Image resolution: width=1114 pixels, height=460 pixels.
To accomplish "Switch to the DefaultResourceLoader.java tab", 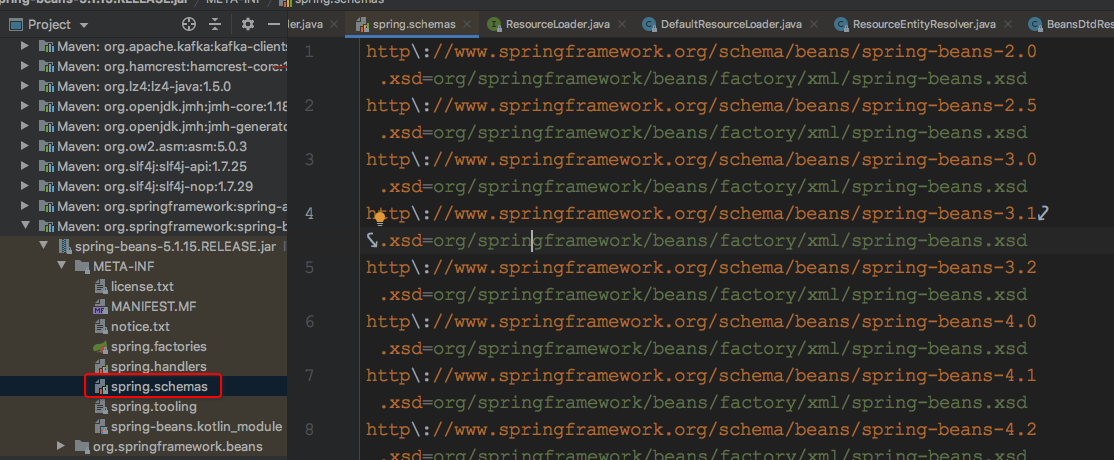I will click(x=731, y=24).
